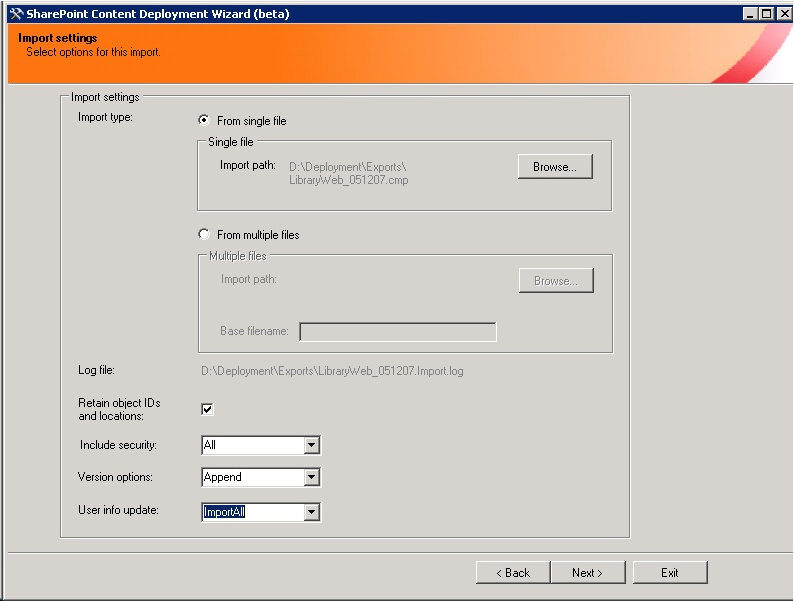The width and height of the screenshot is (794, 601).
Task: Click the Exit button
Action: tap(670, 573)
